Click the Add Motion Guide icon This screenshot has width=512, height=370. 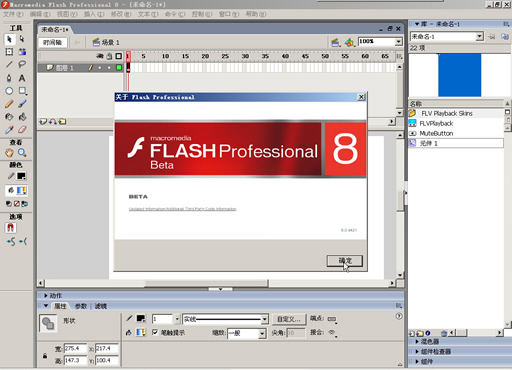point(53,122)
